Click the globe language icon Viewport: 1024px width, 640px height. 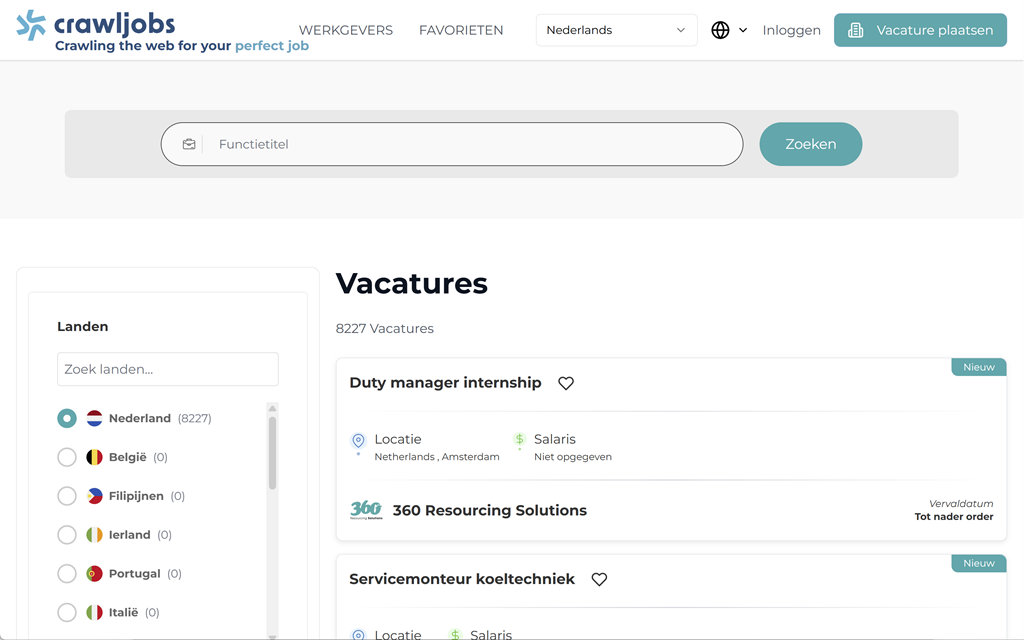click(x=720, y=30)
